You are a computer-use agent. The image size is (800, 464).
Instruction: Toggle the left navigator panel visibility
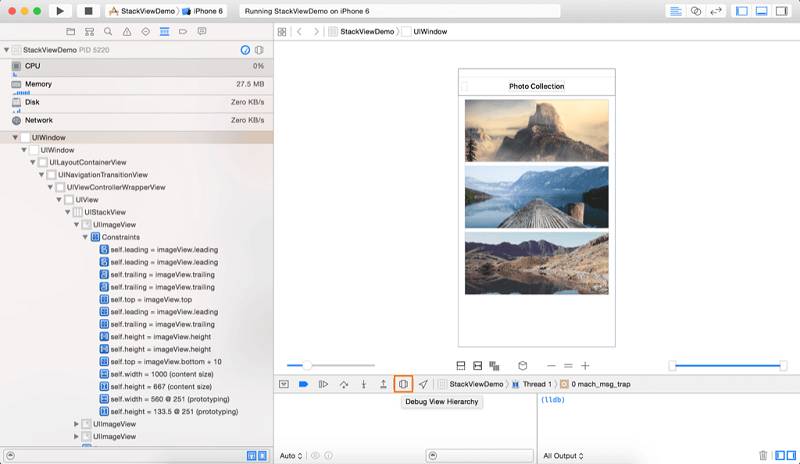tap(742, 11)
